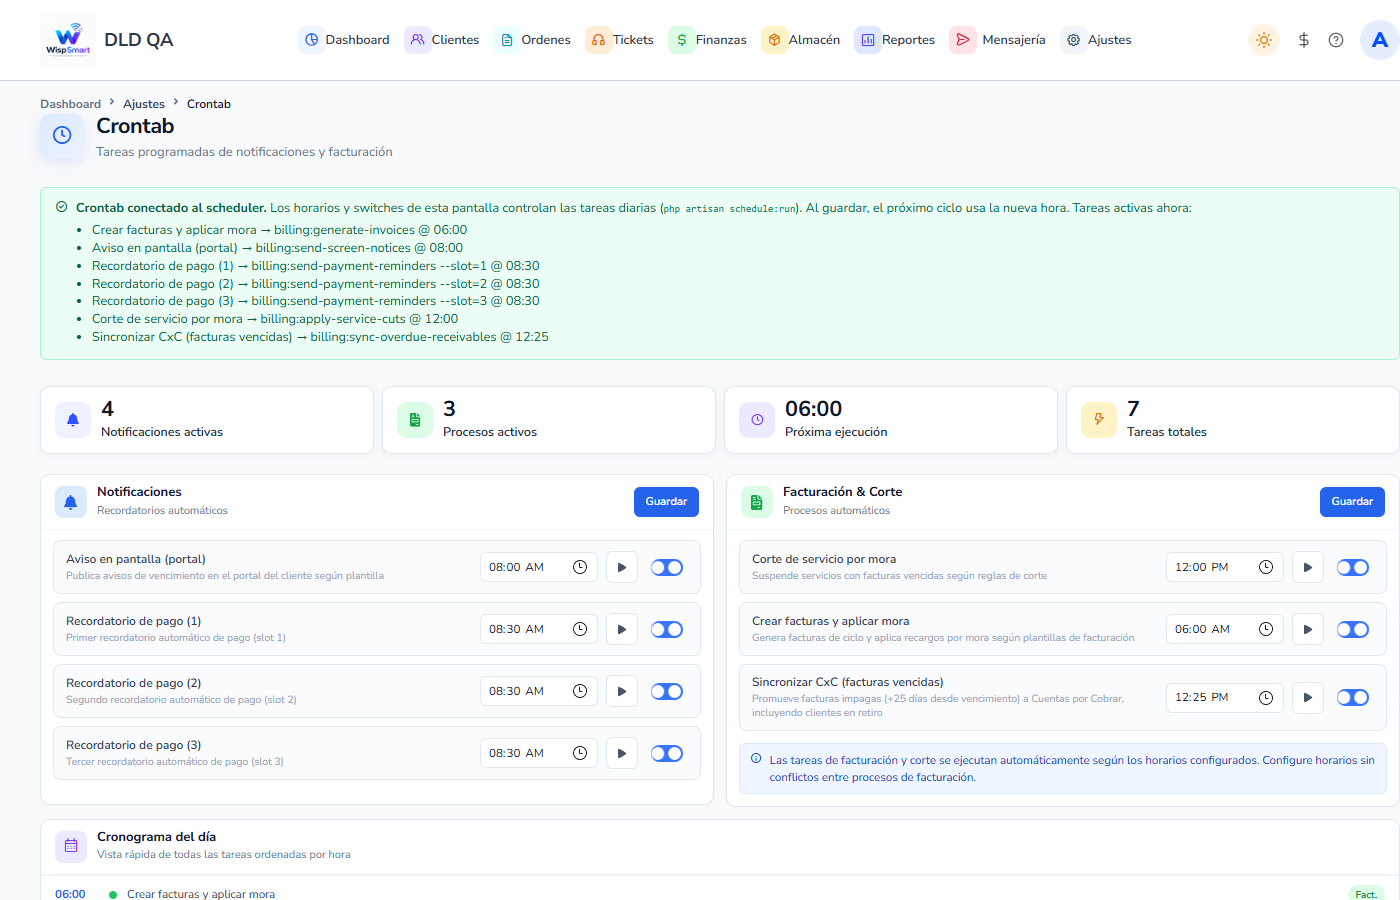
Task: Go to Dashboard via breadcrumb
Action: (x=70, y=104)
